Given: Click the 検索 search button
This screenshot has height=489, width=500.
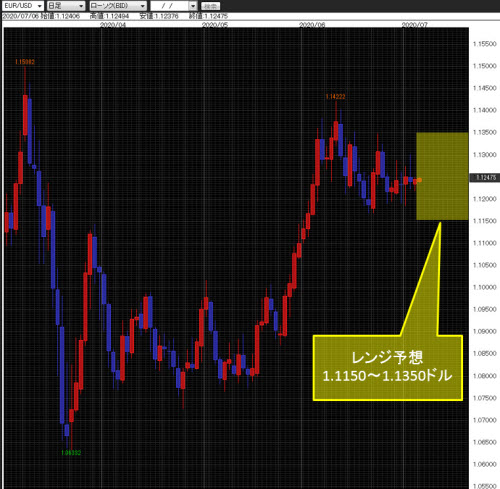Looking at the screenshot, I should (x=211, y=6).
